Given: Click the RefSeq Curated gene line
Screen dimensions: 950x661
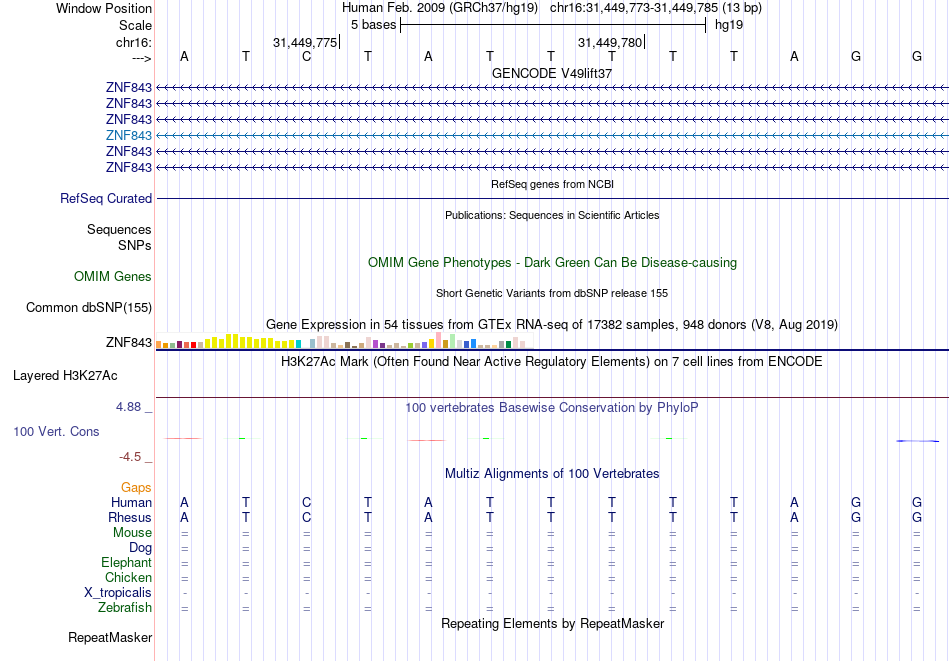Looking at the screenshot, I should click(552, 199).
